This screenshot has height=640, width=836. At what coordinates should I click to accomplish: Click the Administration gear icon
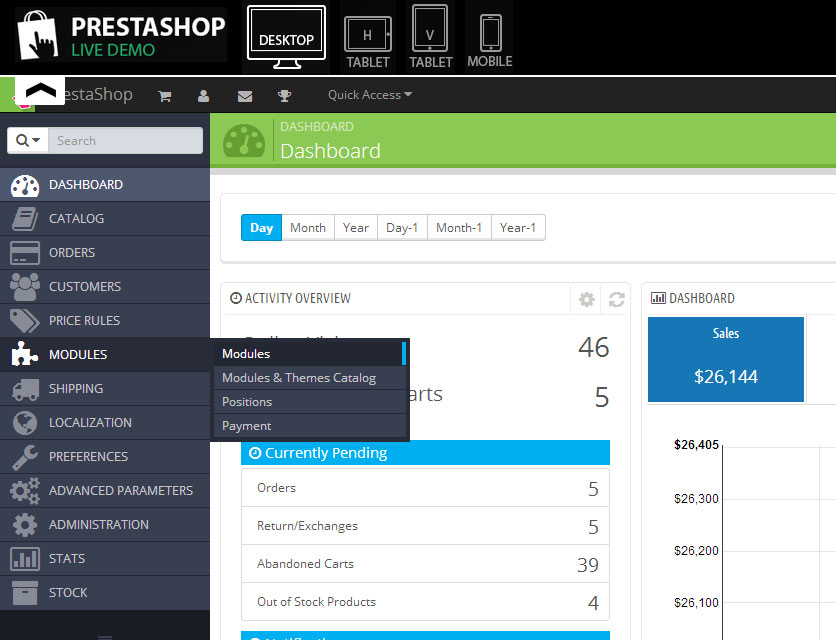point(25,525)
